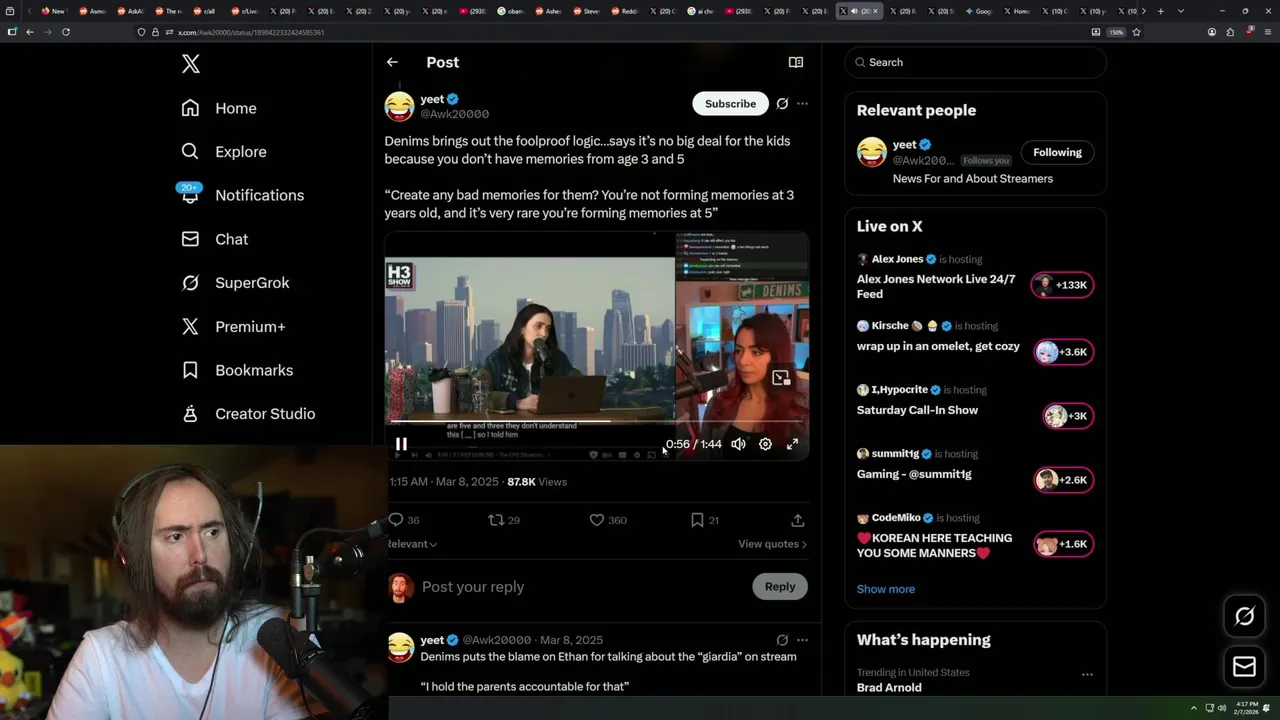The width and height of the screenshot is (1280, 720).
Task: Open Bookmarks in the X sidebar
Action: pyautogui.click(x=237, y=370)
